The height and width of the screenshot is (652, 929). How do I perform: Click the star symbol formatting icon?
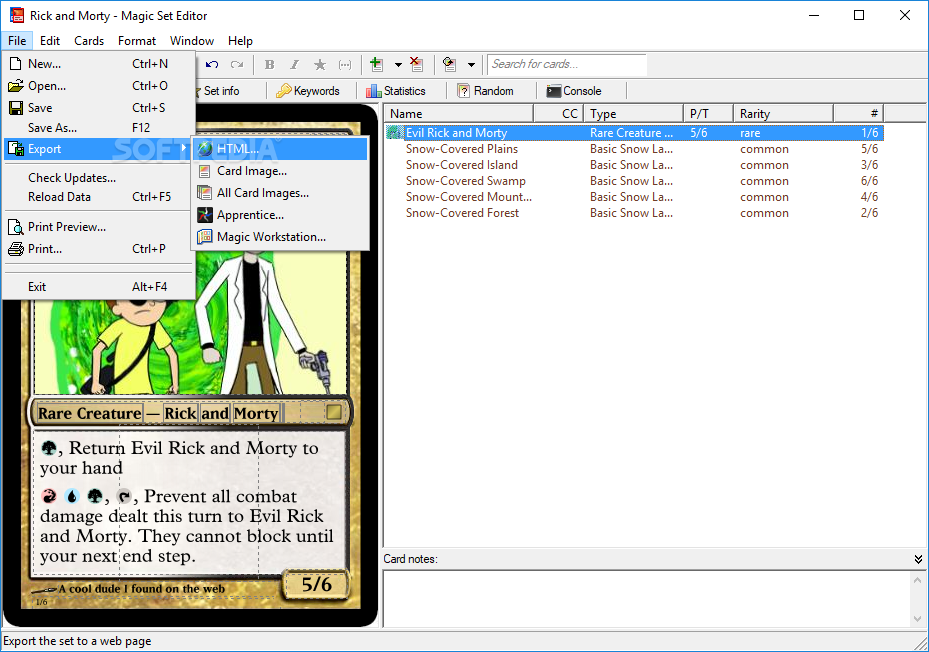(320, 65)
